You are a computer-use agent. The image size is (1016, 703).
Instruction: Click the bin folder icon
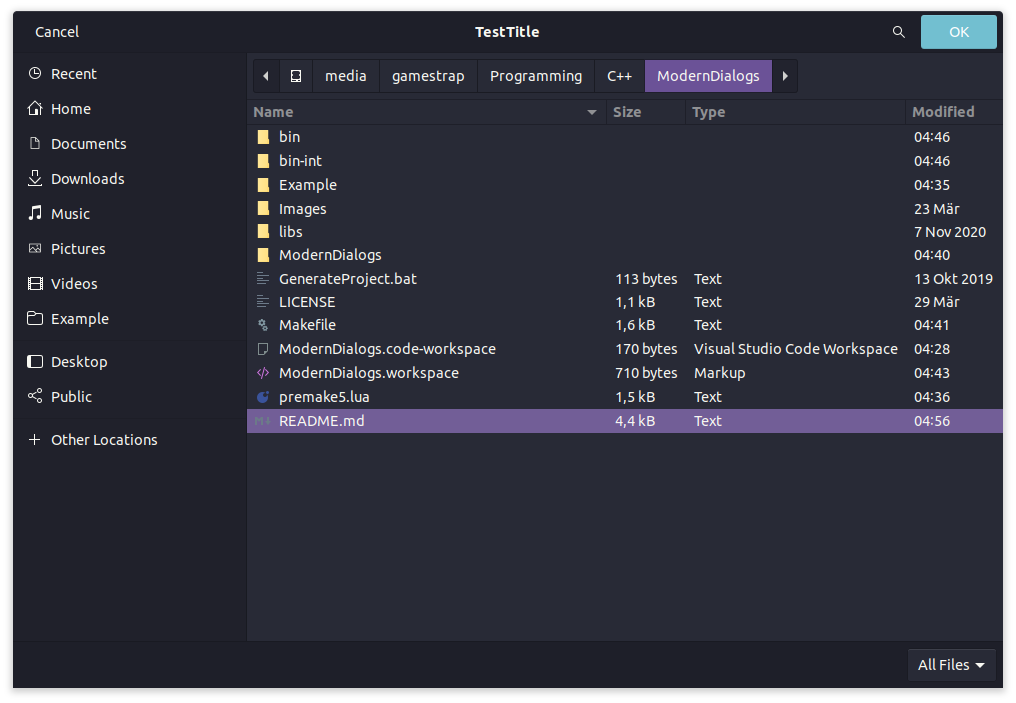pyautogui.click(x=263, y=137)
